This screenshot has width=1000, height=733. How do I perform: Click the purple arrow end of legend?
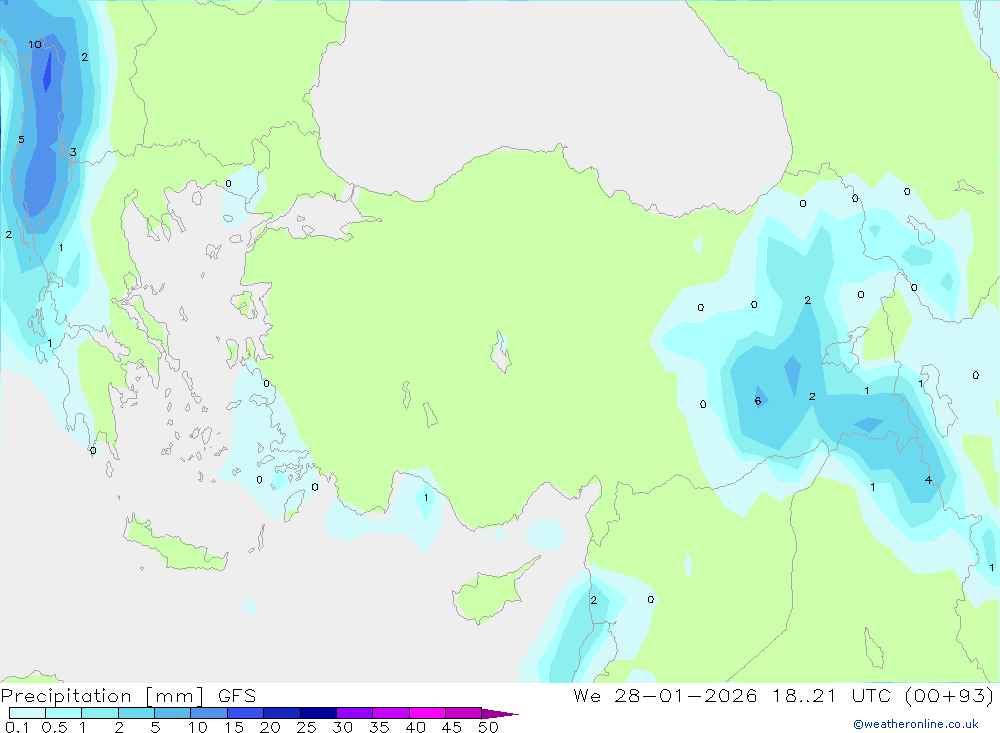point(499,714)
